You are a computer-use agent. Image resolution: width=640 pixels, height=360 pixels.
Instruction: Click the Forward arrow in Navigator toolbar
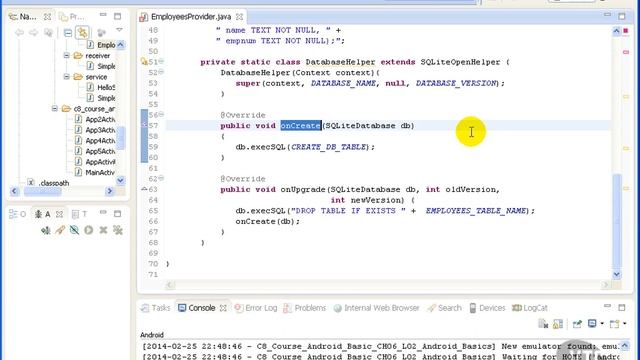pyautogui.click(x=33, y=33)
